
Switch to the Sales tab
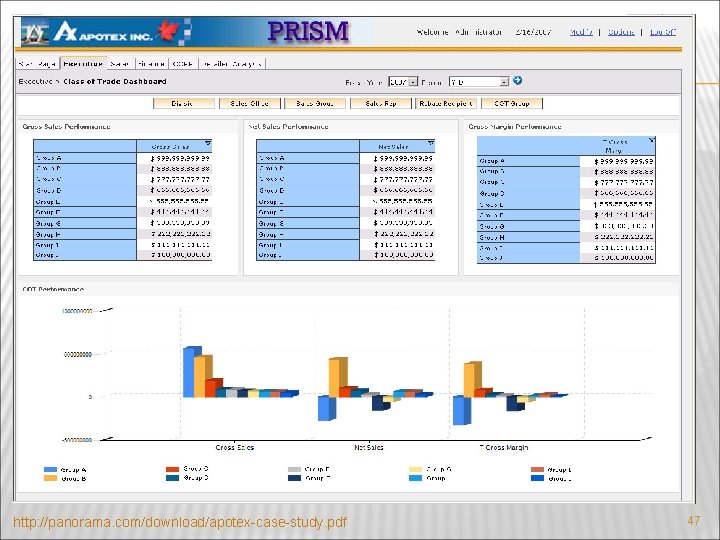(120, 64)
